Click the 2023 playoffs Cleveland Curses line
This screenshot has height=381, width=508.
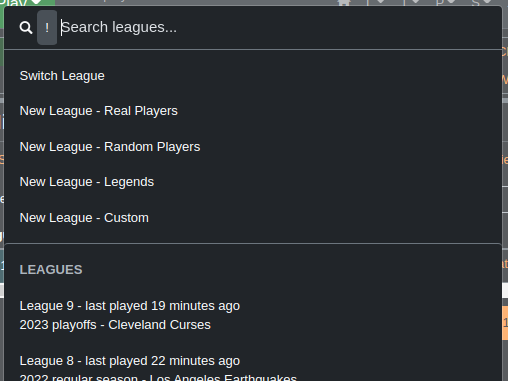115,325
